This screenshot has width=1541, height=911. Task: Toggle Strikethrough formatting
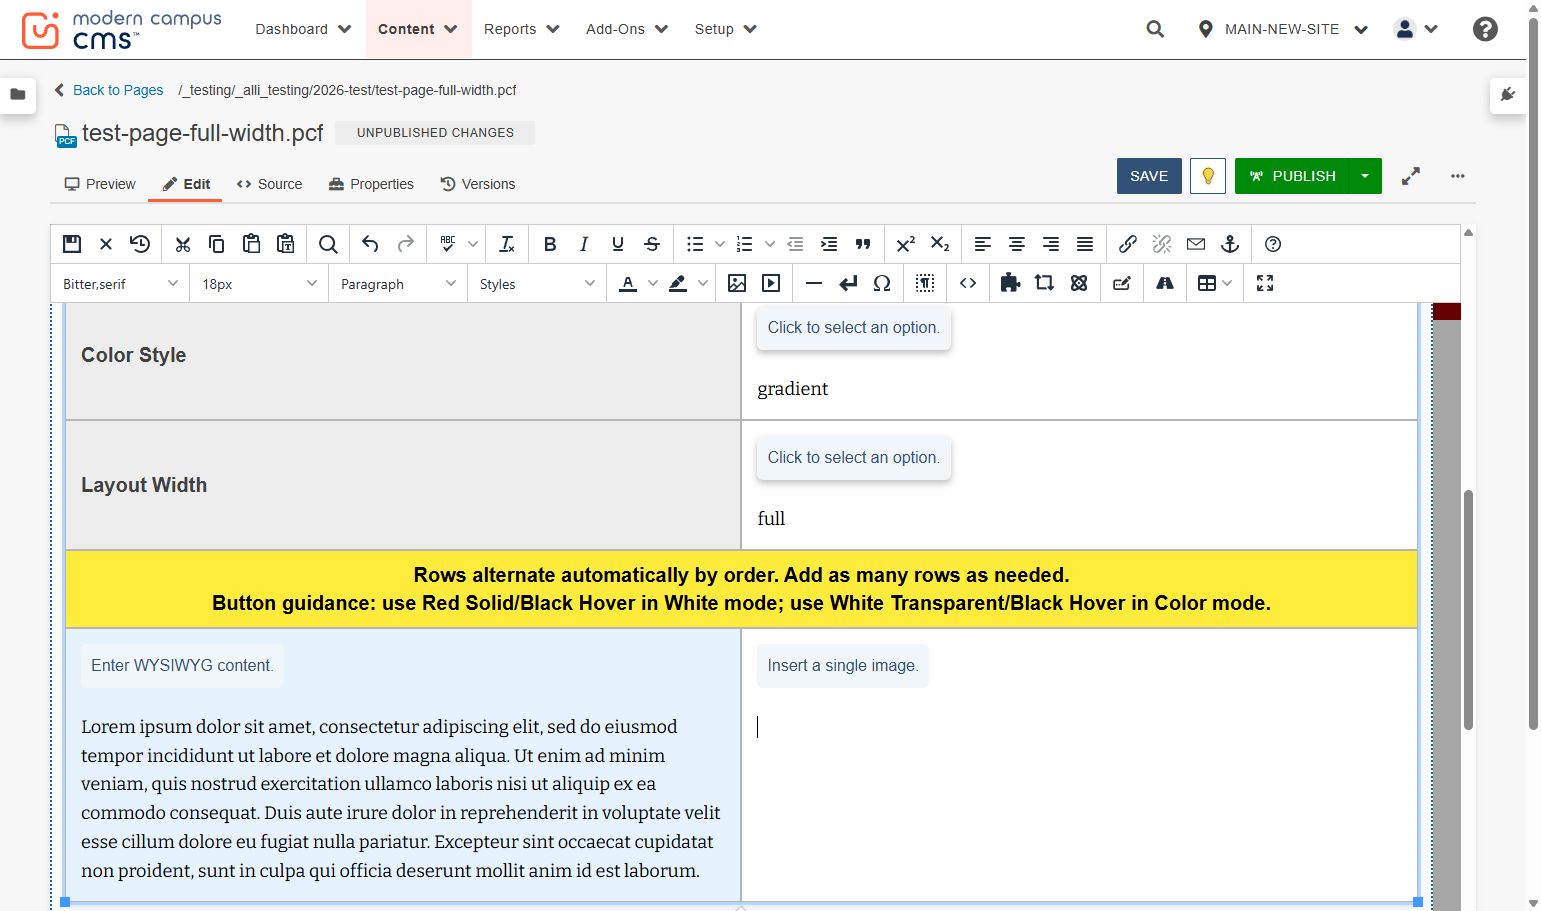652,244
